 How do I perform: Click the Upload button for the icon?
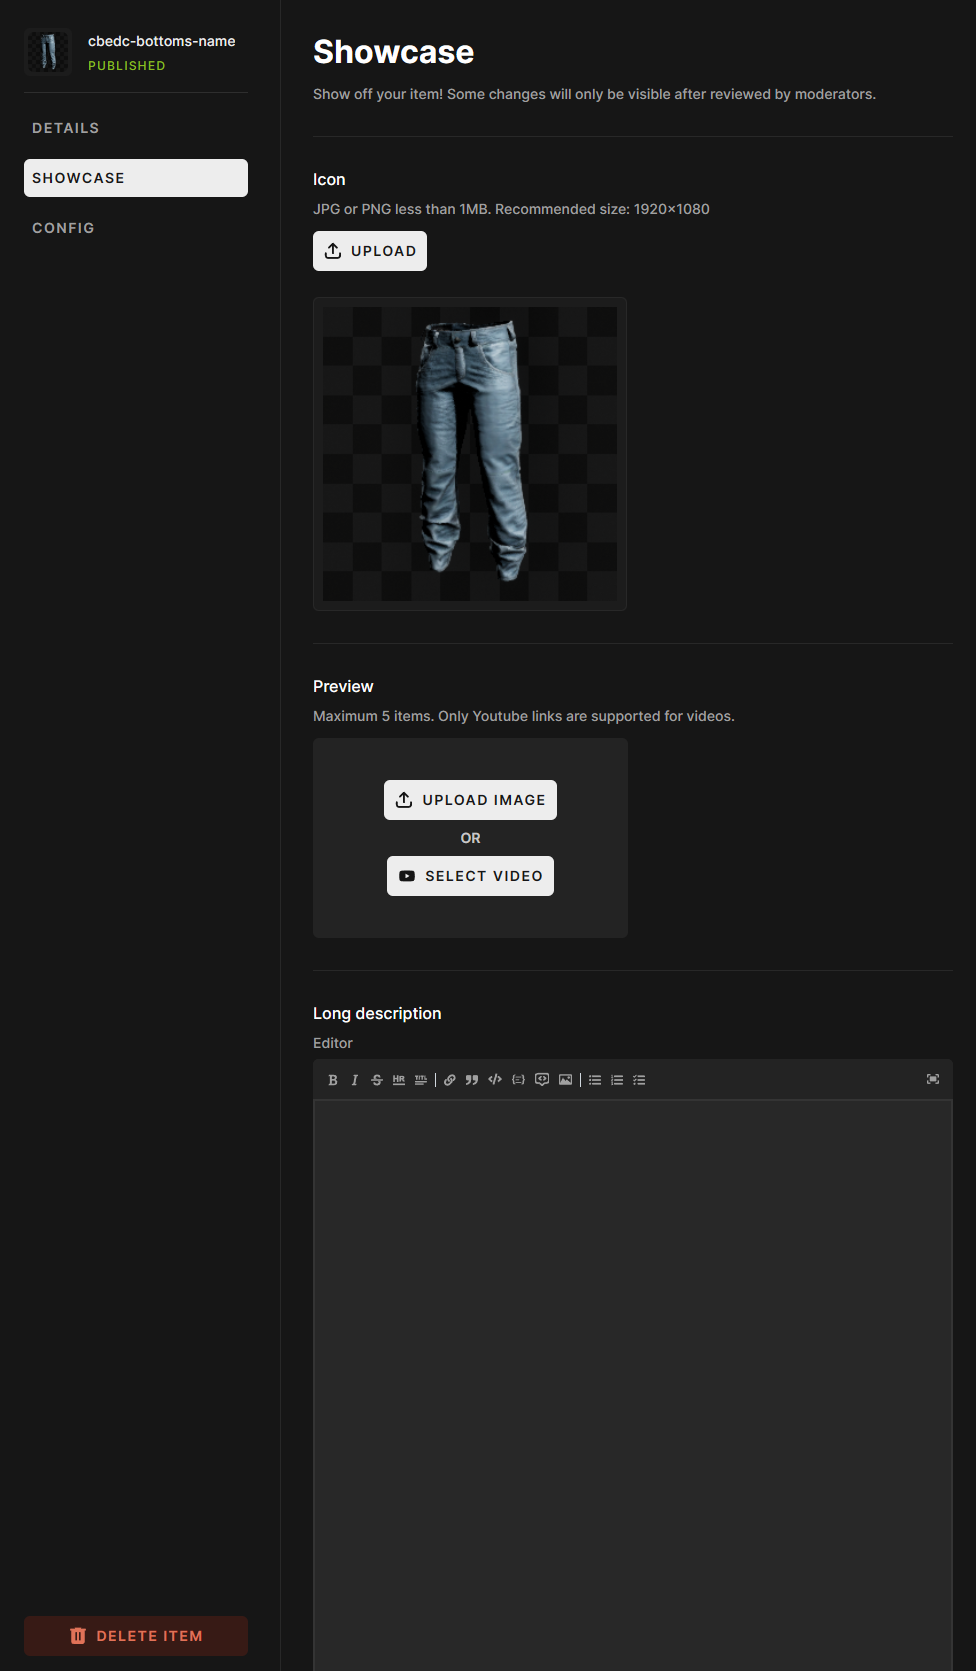[370, 251]
